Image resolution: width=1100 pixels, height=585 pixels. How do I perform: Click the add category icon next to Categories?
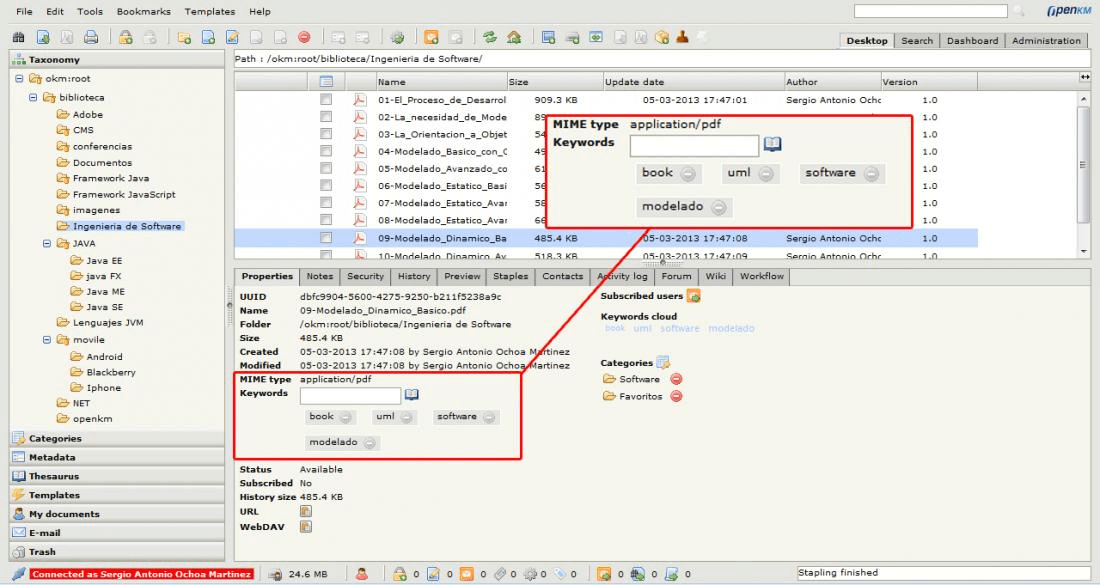click(663, 363)
